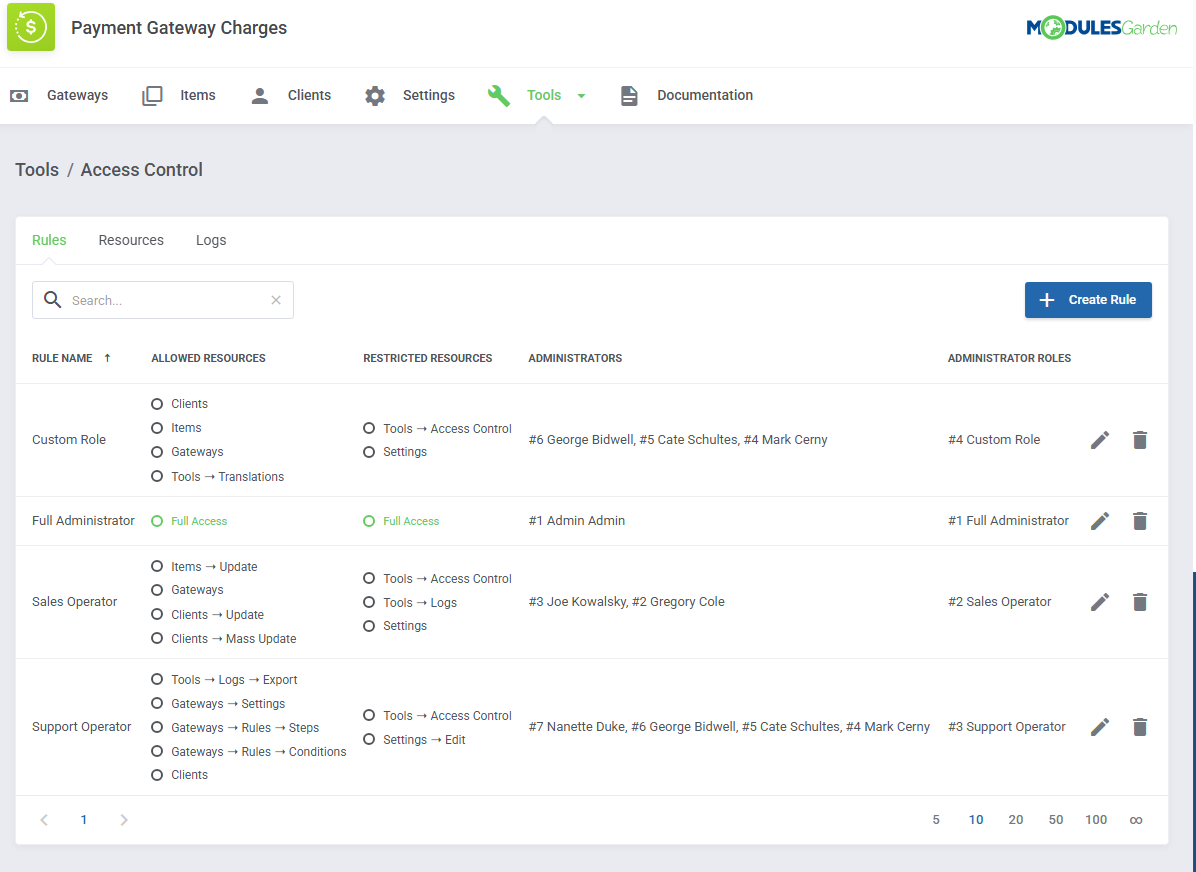Go to previous page chevron
1196x872 pixels.
pyautogui.click(x=44, y=820)
